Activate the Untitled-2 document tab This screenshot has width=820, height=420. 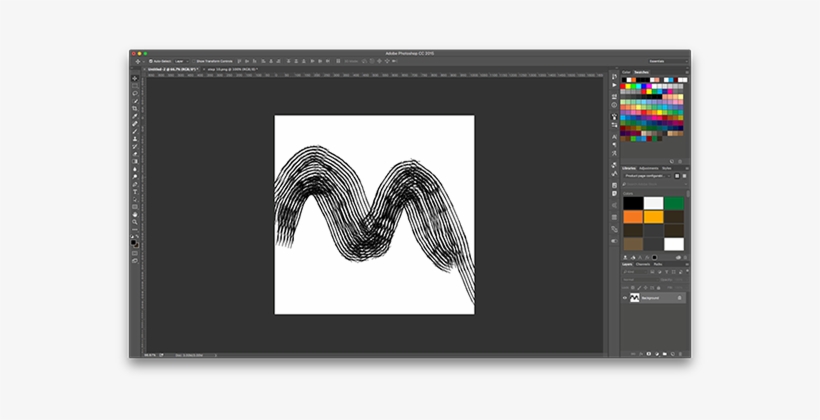(x=172, y=69)
